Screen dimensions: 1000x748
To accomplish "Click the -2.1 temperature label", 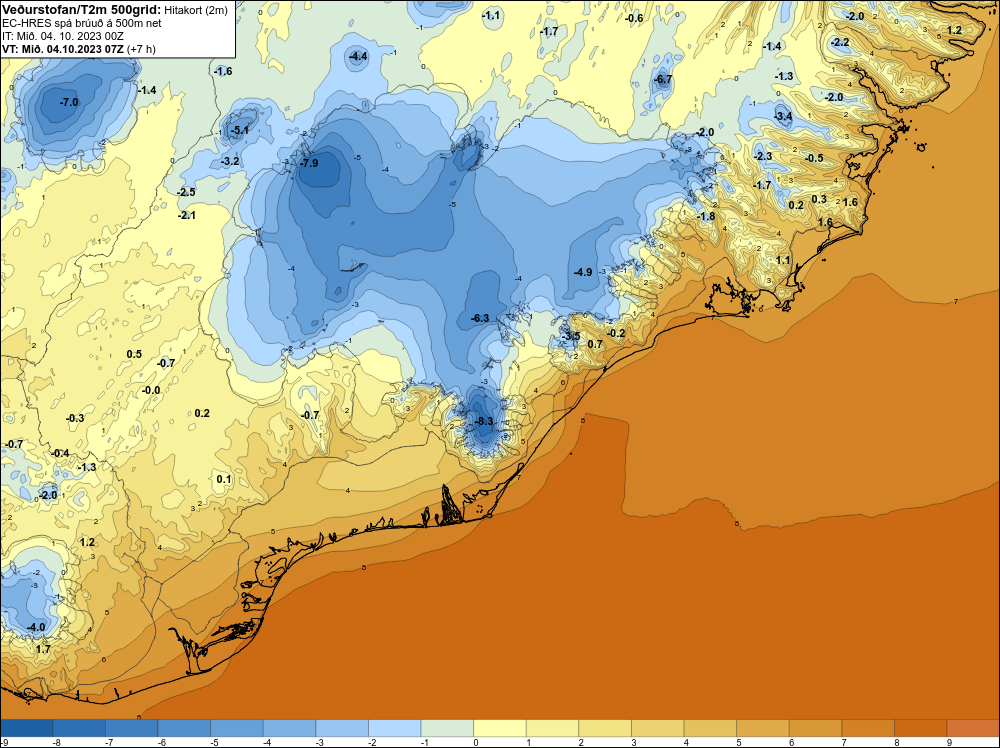I will (186, 215).
